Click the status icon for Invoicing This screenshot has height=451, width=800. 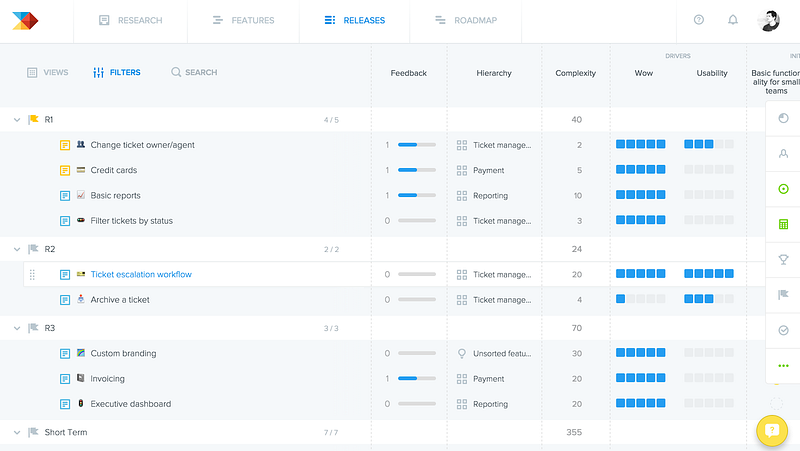65,379
